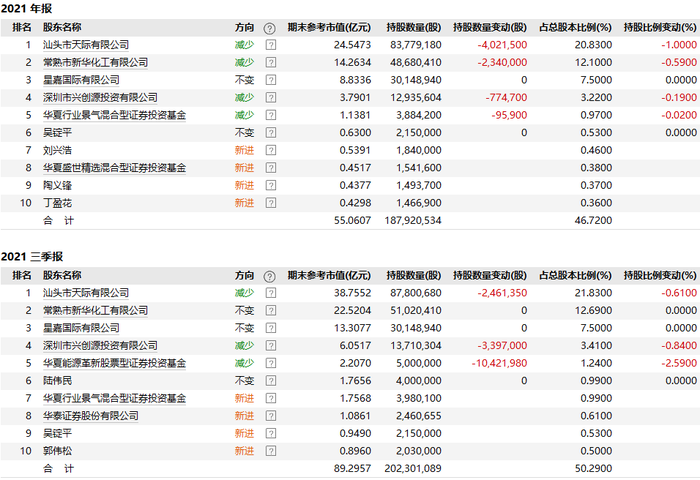The image size is (700, 480).
Task: Open 星嘉国际有限公司 link in 2021 三季报
Action: click(81, 328)
